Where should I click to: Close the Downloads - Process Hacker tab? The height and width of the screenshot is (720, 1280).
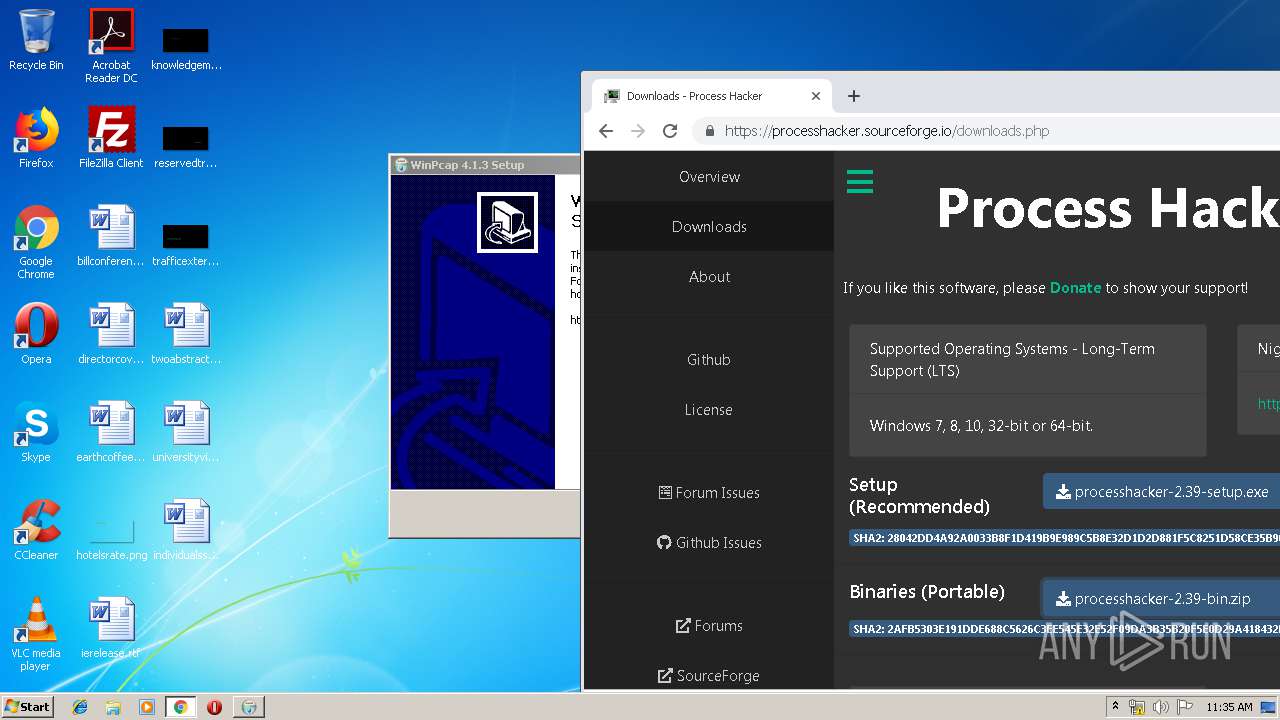point(816,96)
